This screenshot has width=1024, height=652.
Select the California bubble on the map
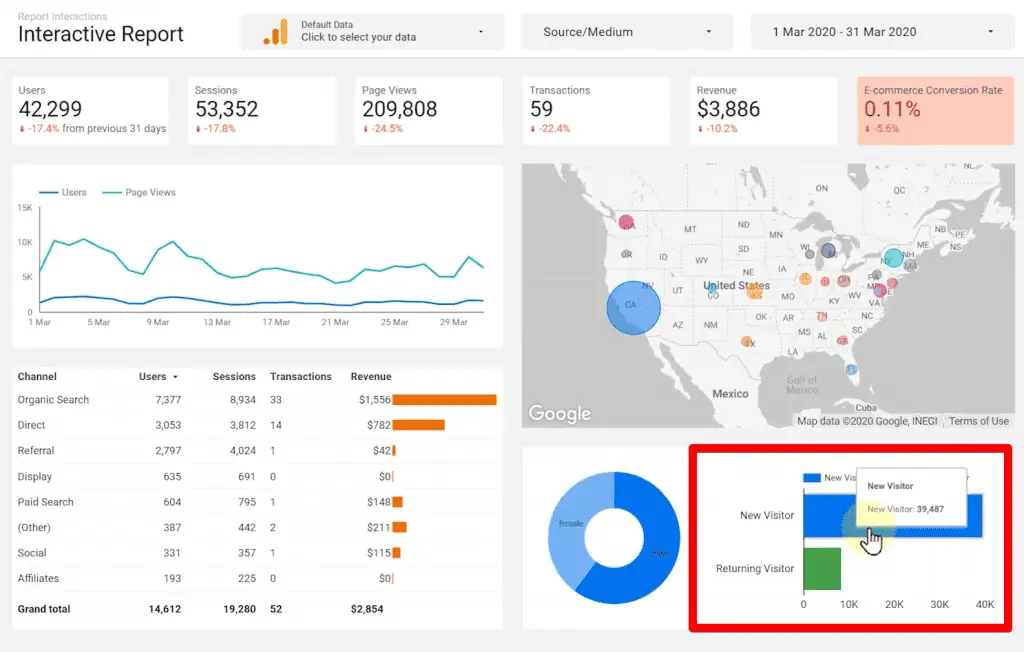pos(632,308)
